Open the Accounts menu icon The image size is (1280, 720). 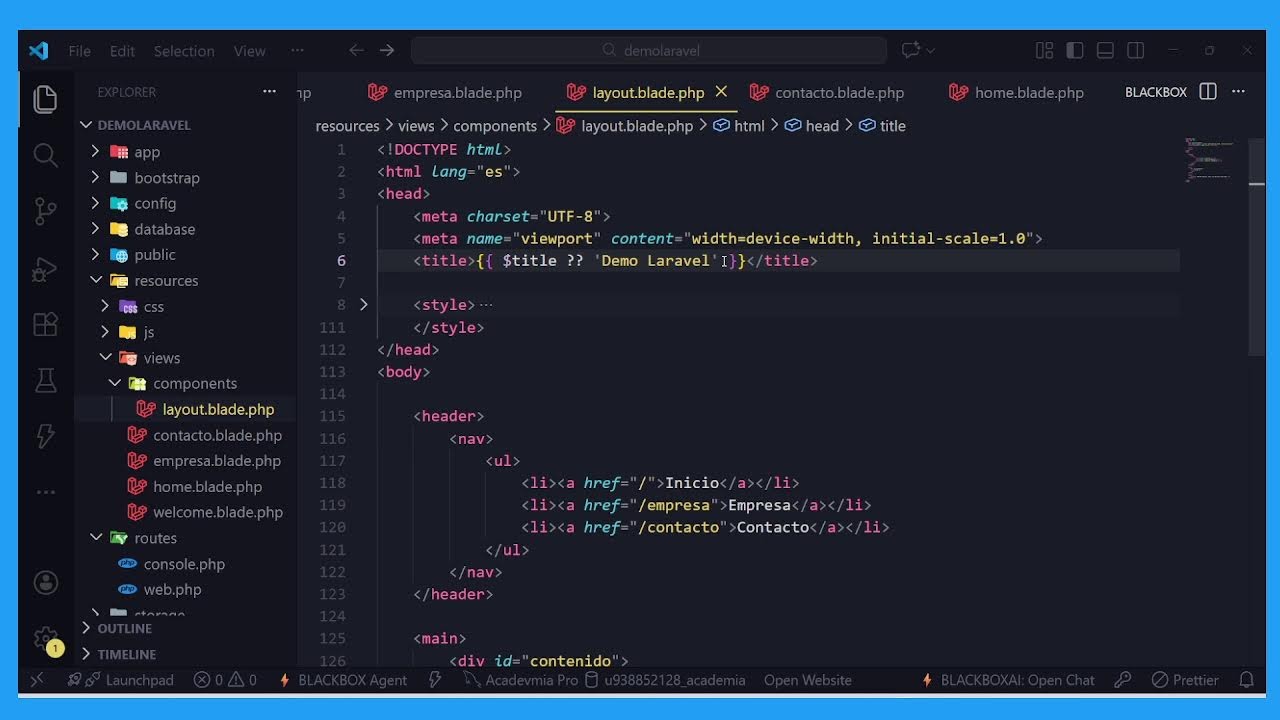45,582
